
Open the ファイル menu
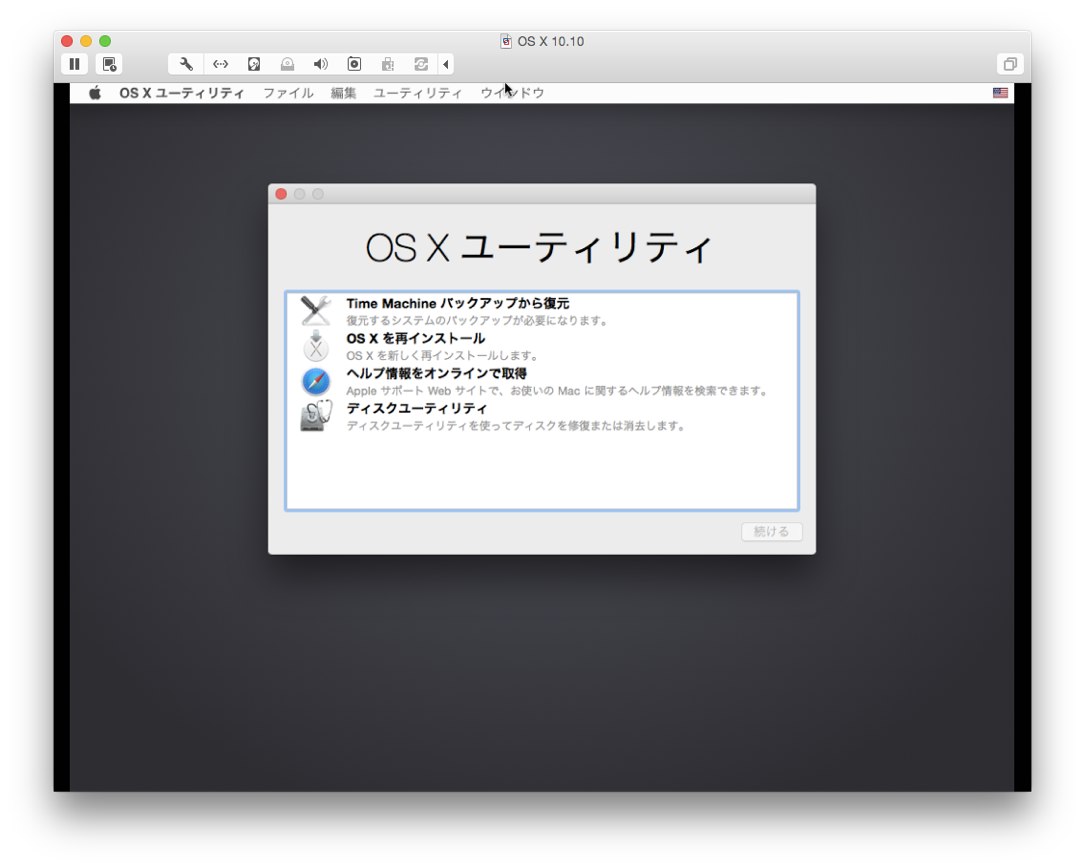[288, 93]
